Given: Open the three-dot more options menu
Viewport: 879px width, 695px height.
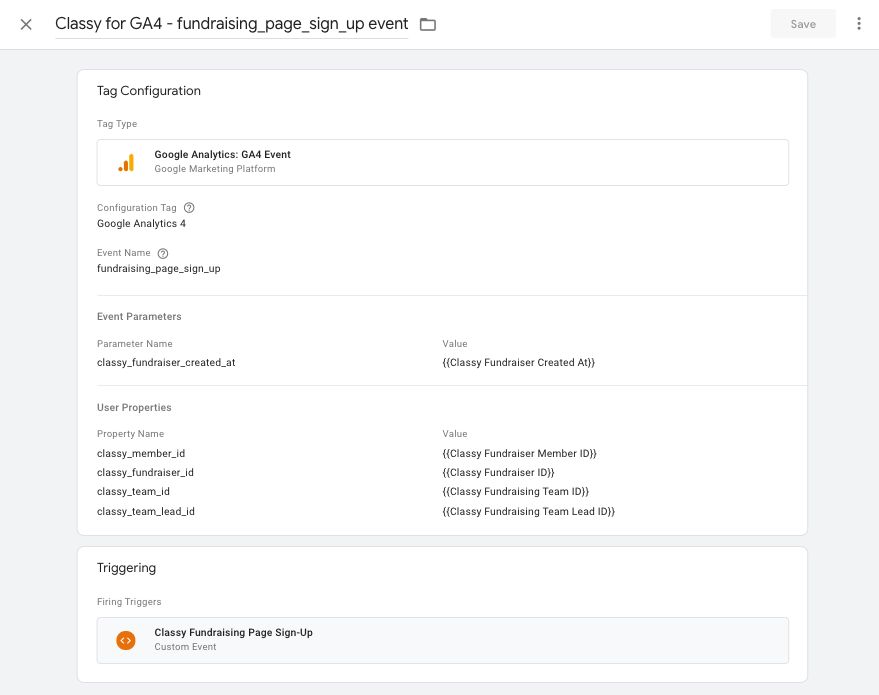Looking at the screenshot, I should click(x=859, y=24).
